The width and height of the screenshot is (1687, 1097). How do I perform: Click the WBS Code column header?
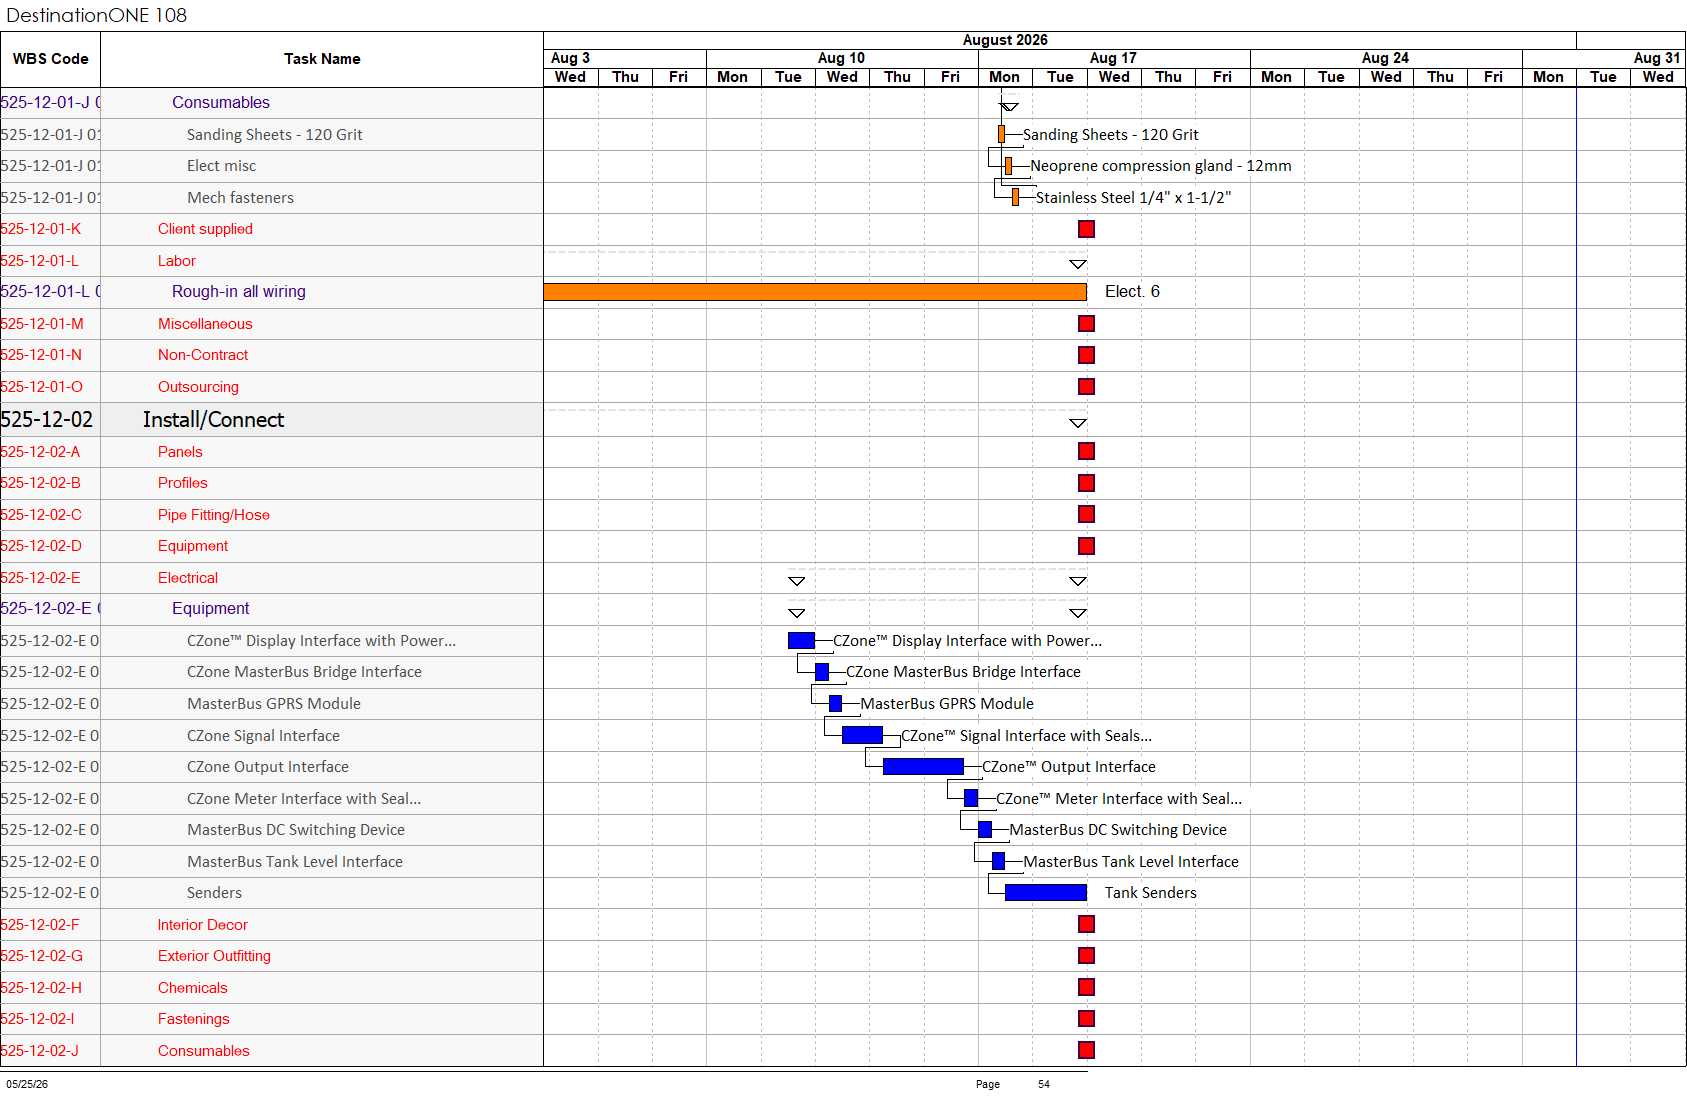click(x=50, y=59)
